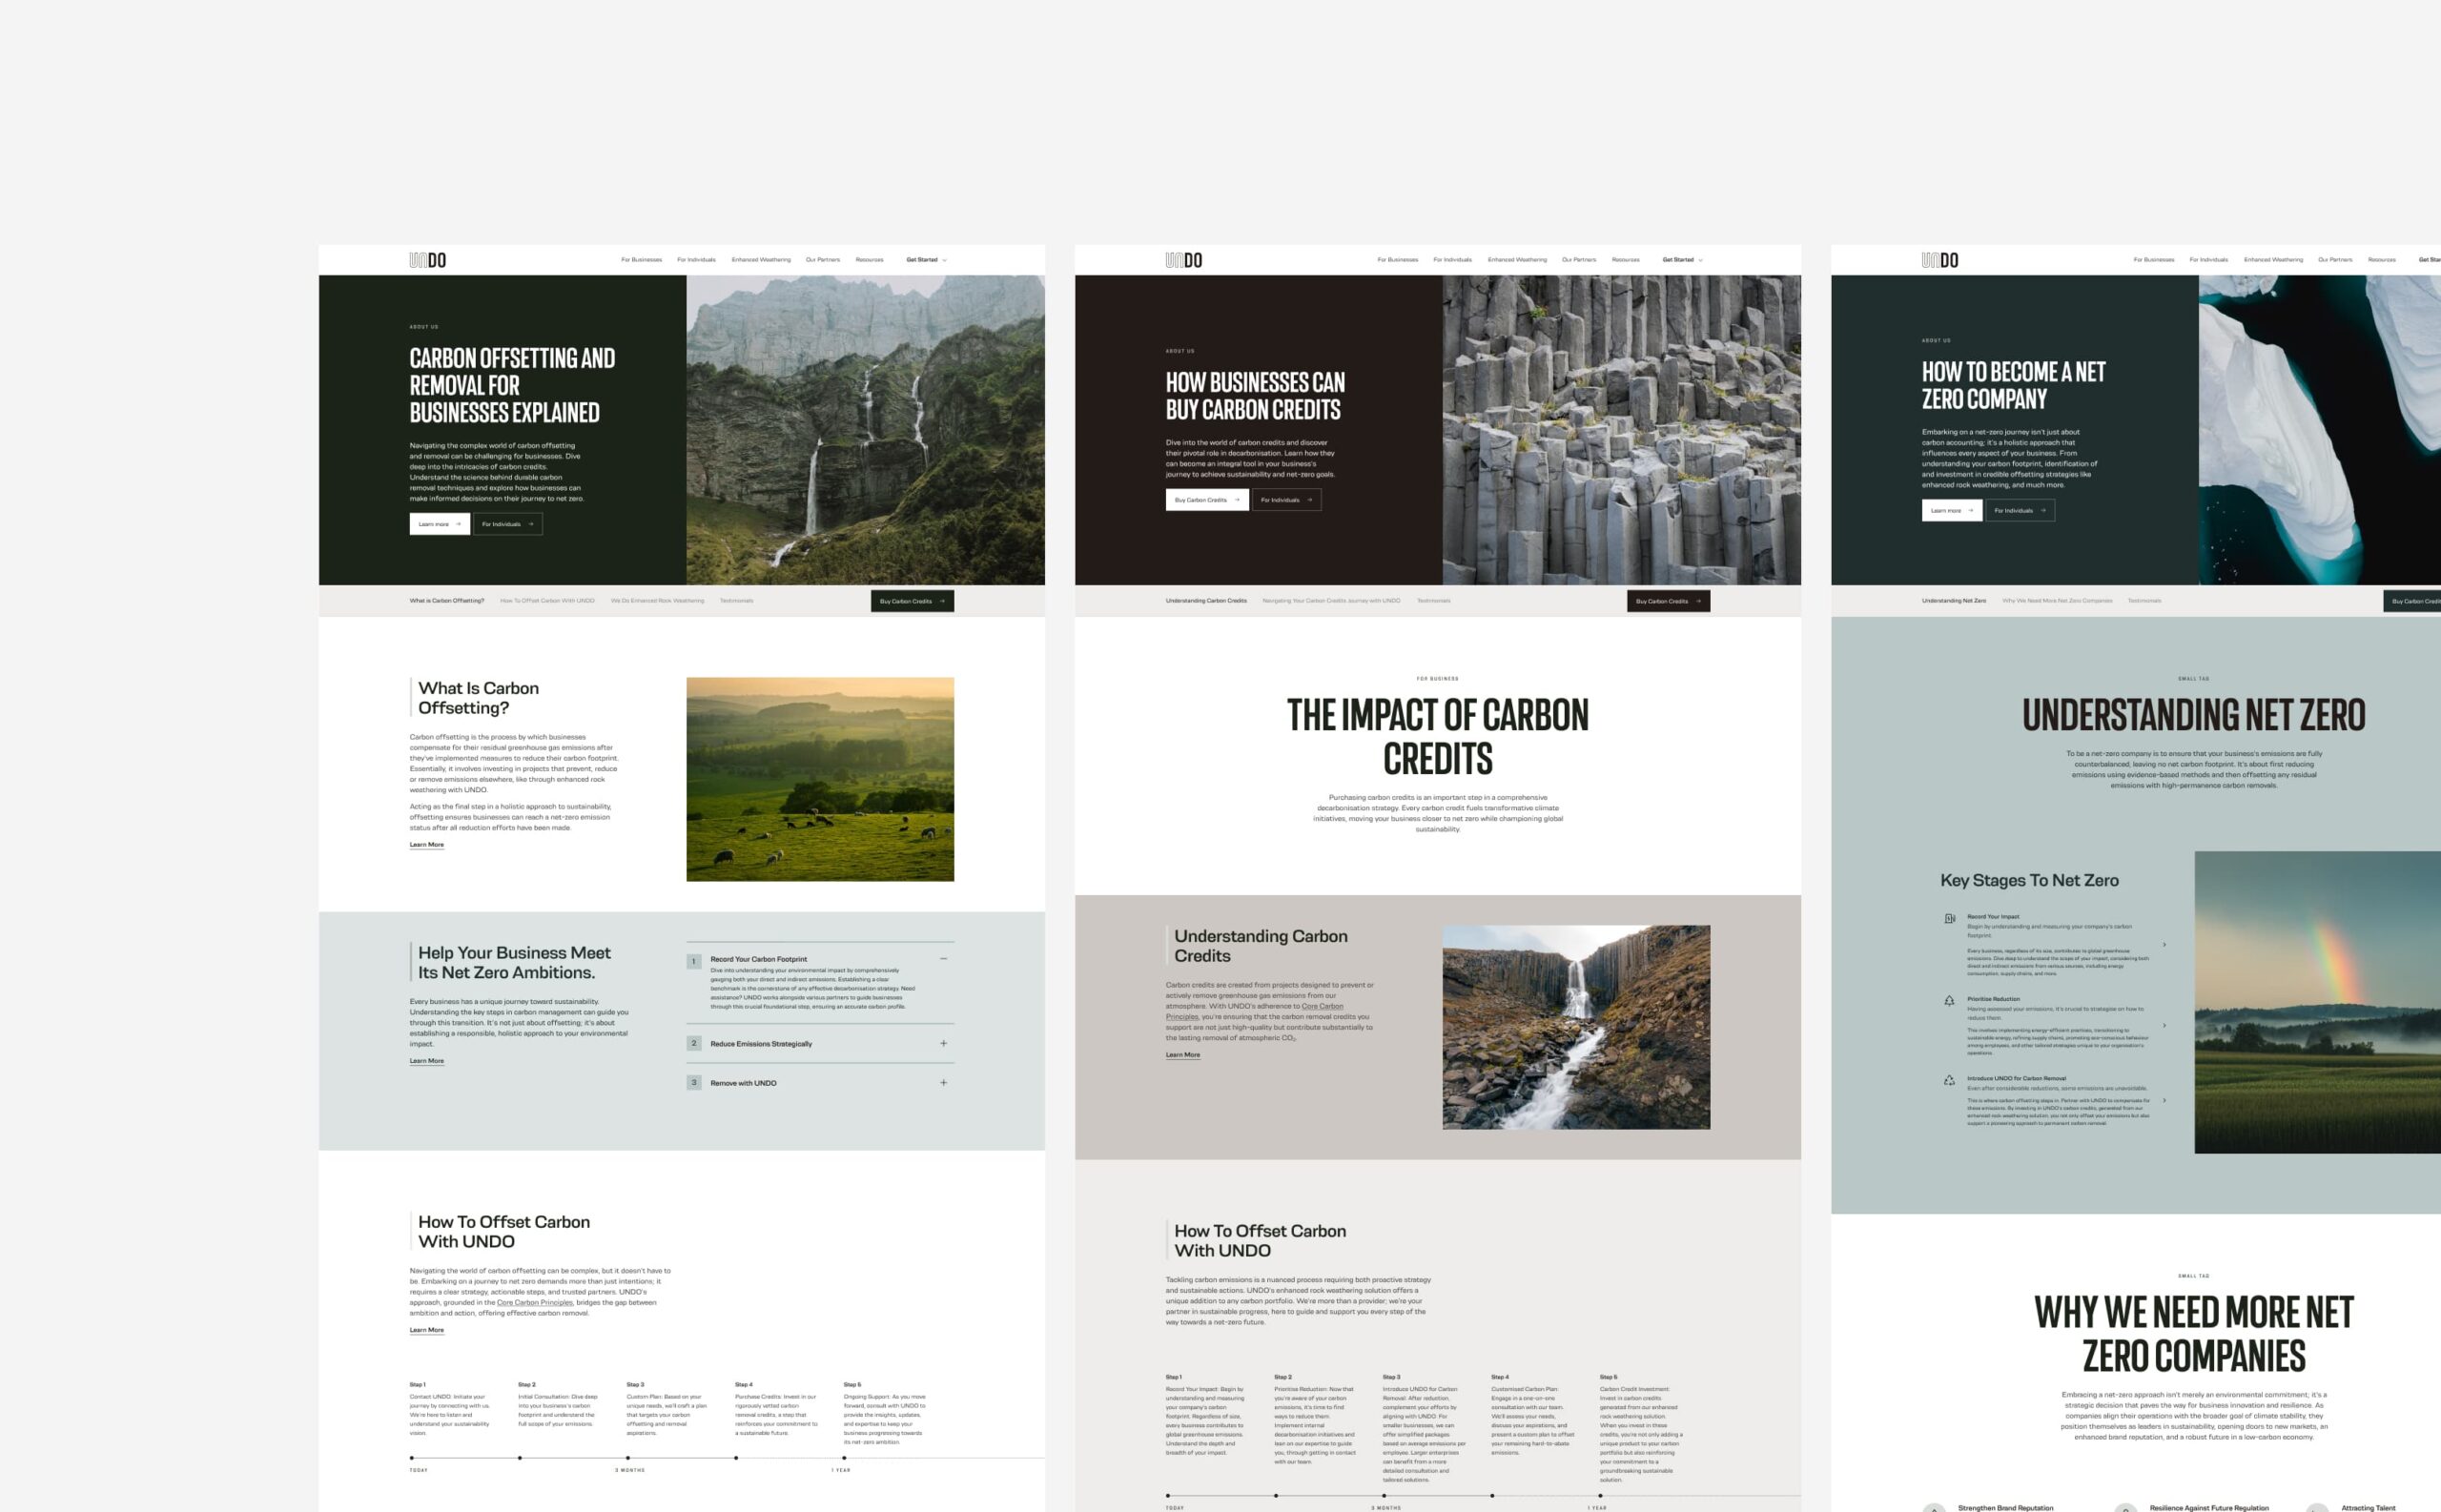The width and height of the screenshot is (2441, 1512).
Task: Click the Prioritise Reduction icon in Key Stages
Action: (x=1949, y=1000)
